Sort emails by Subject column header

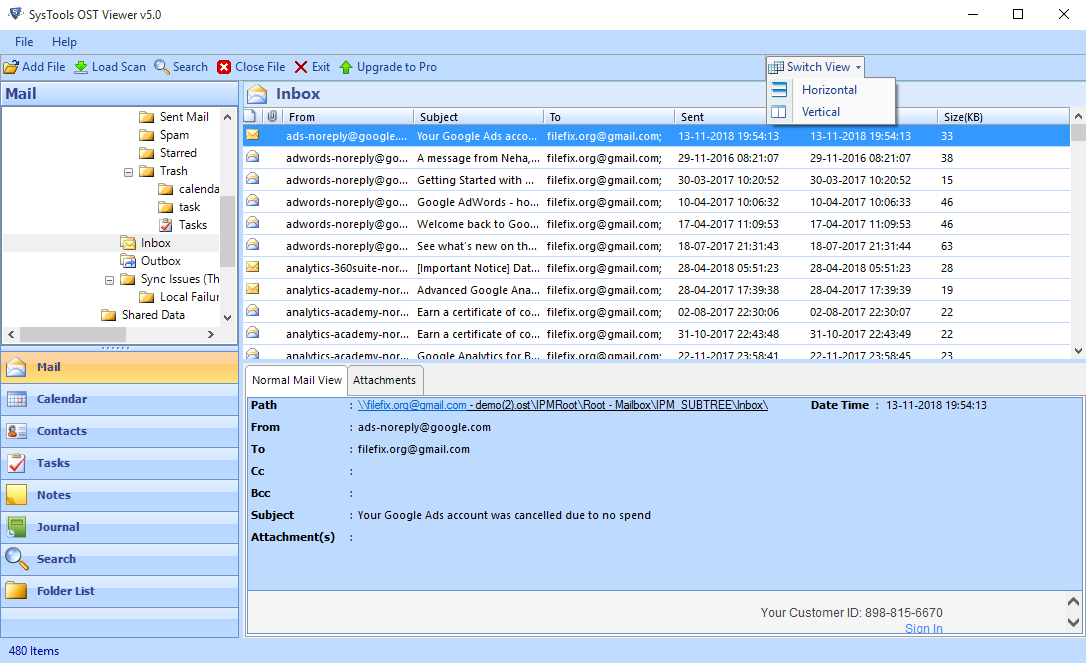point(478,117)
